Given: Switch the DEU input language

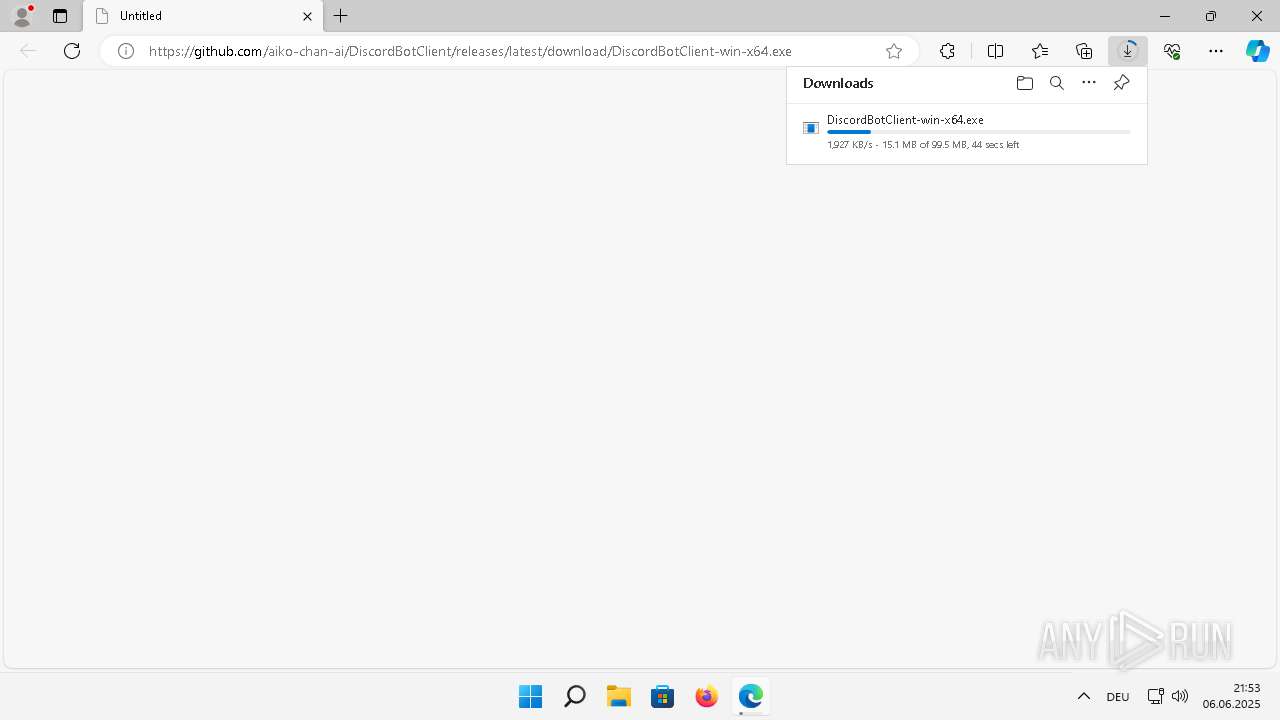Looking at the screenshot, I should [1118, 697].
